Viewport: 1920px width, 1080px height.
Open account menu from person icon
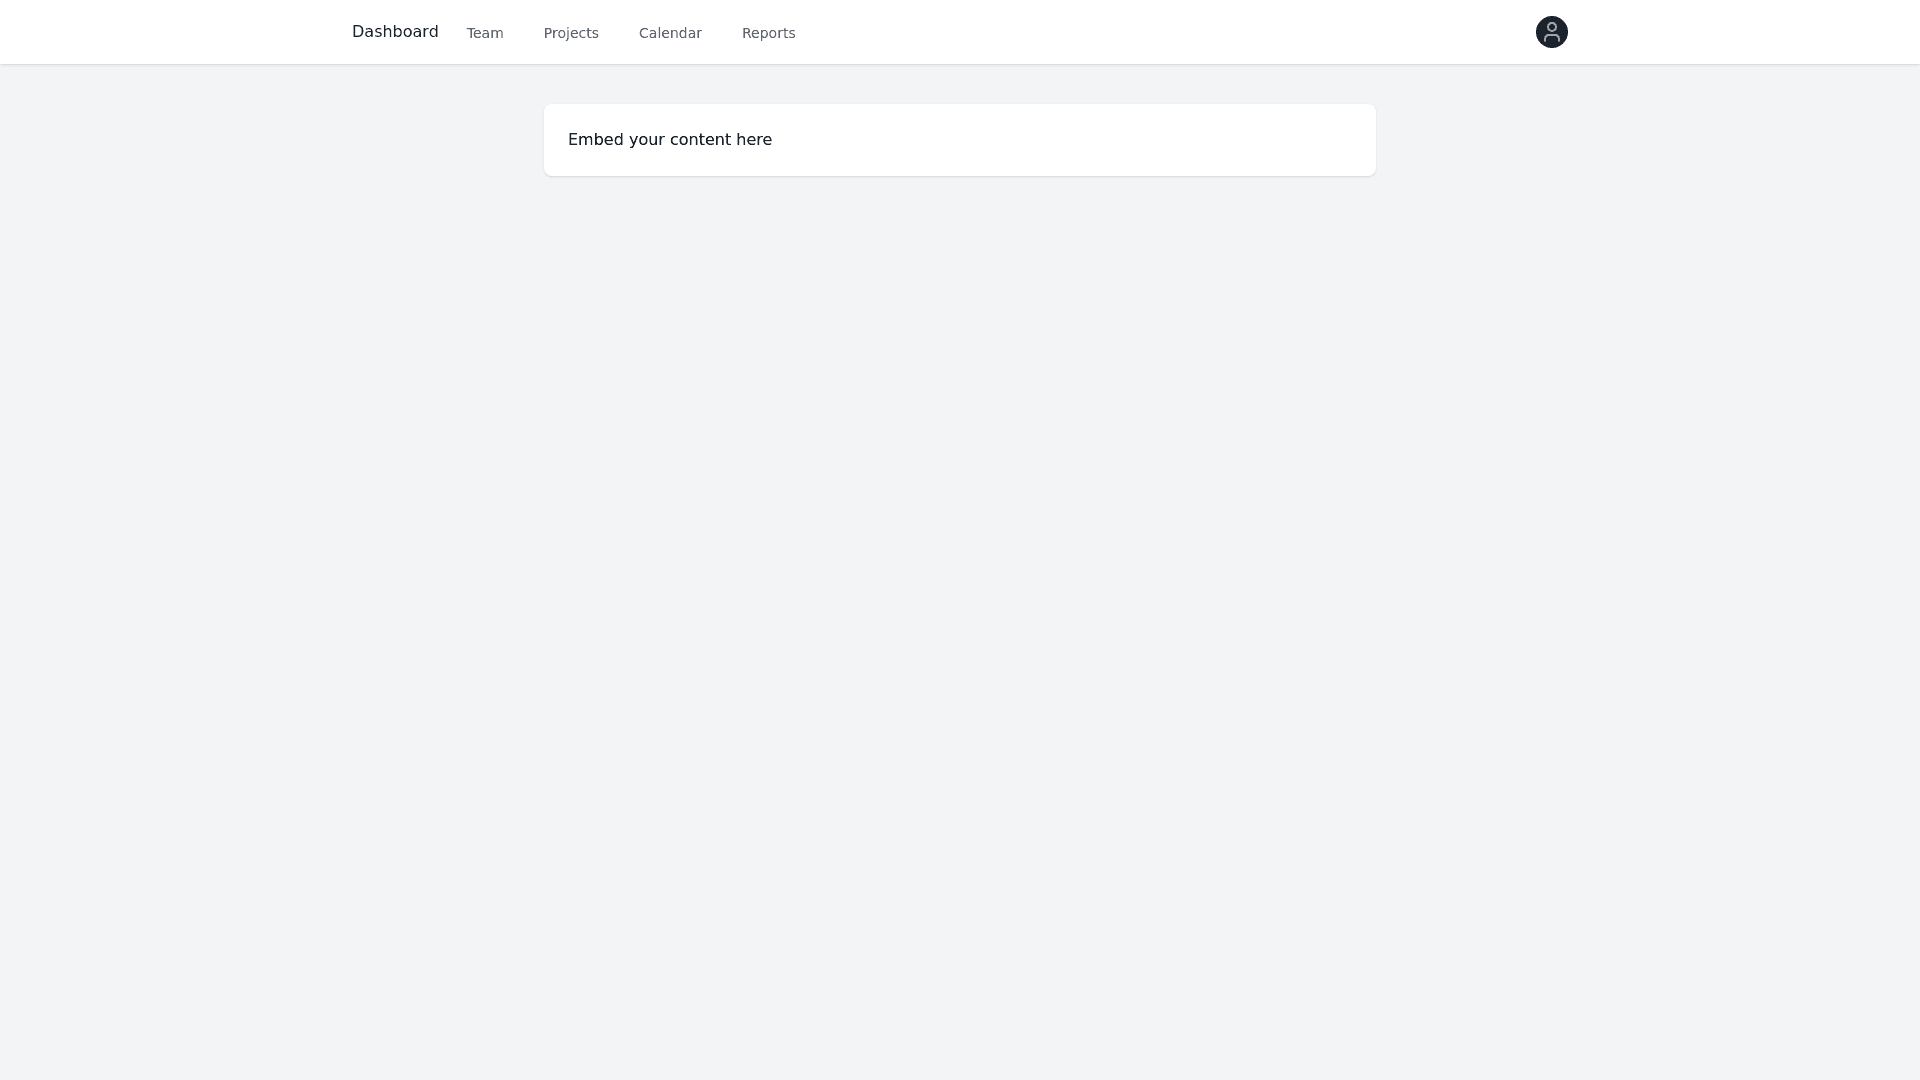click(x=1551, y=32)
